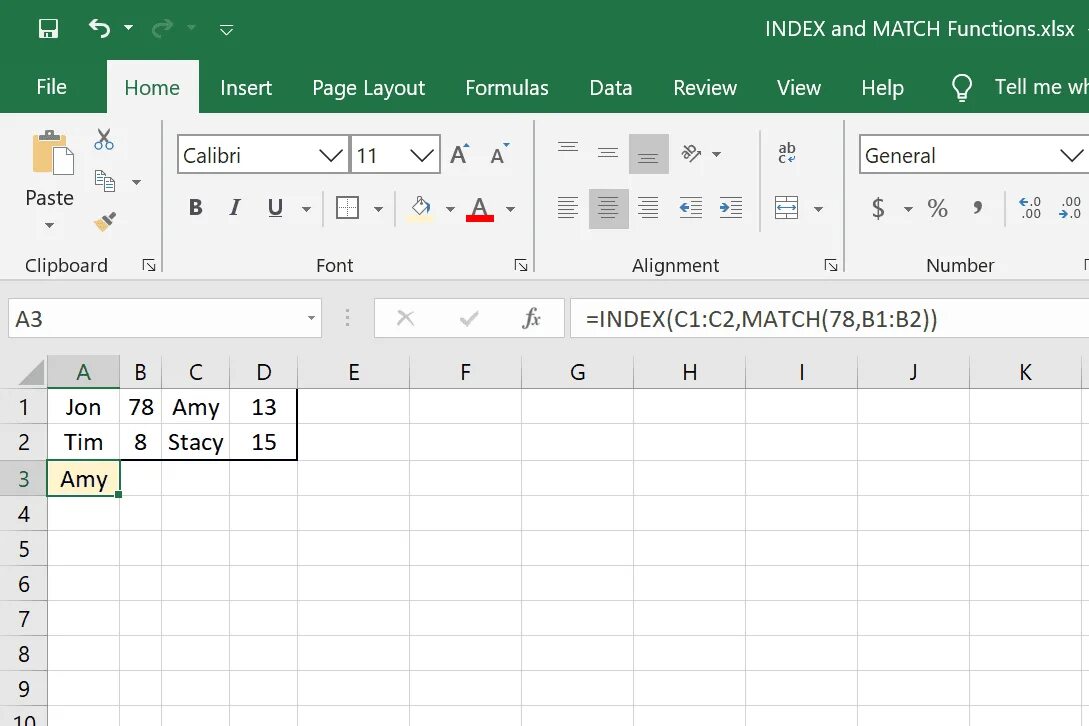Open the Formulas tab
The image size is (1089, 726).
point(506,88)
